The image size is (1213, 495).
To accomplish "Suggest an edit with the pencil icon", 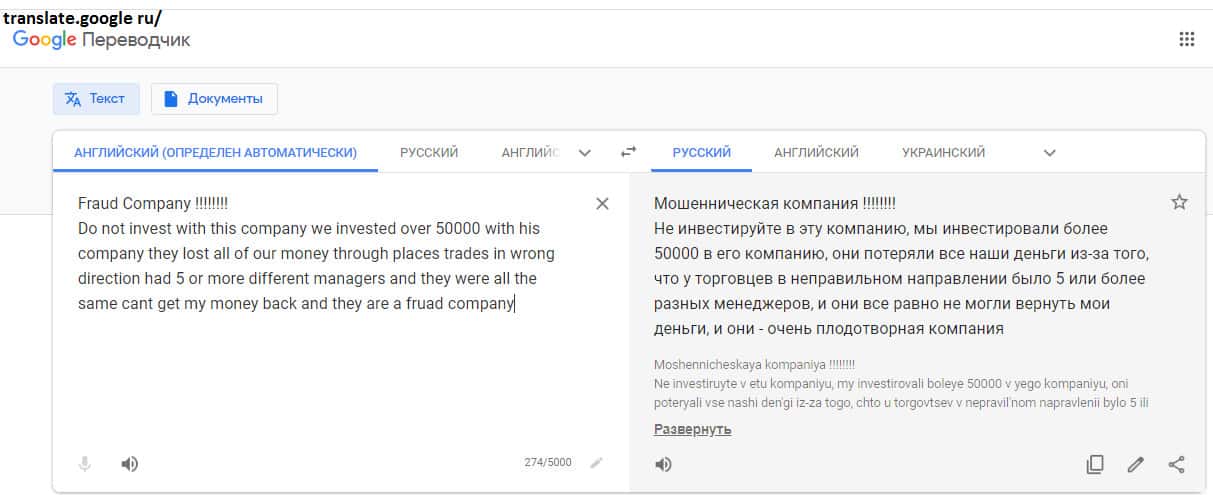I will 1135,464.
